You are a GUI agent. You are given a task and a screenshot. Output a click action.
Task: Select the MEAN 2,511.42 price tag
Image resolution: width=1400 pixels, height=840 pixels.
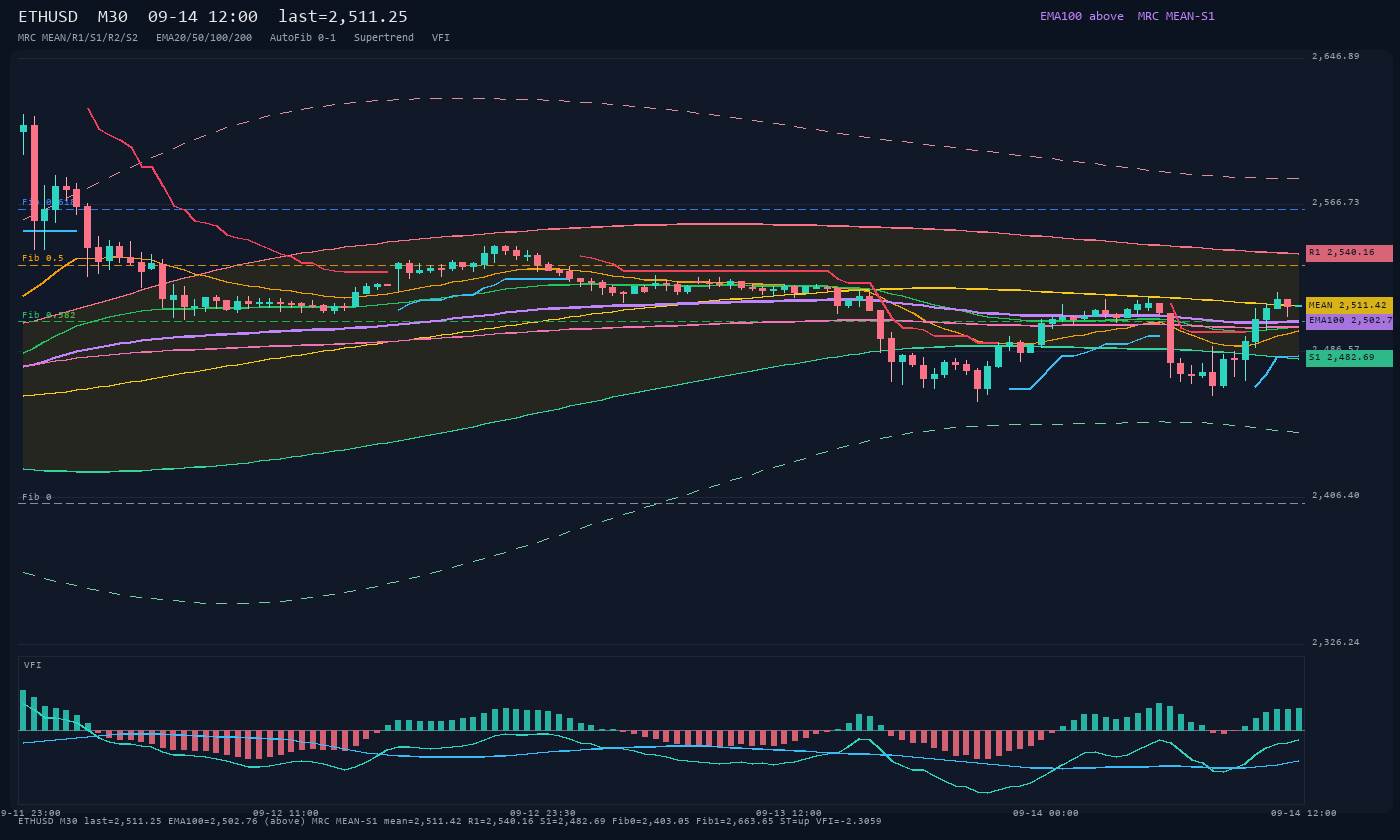(1349, 305)
